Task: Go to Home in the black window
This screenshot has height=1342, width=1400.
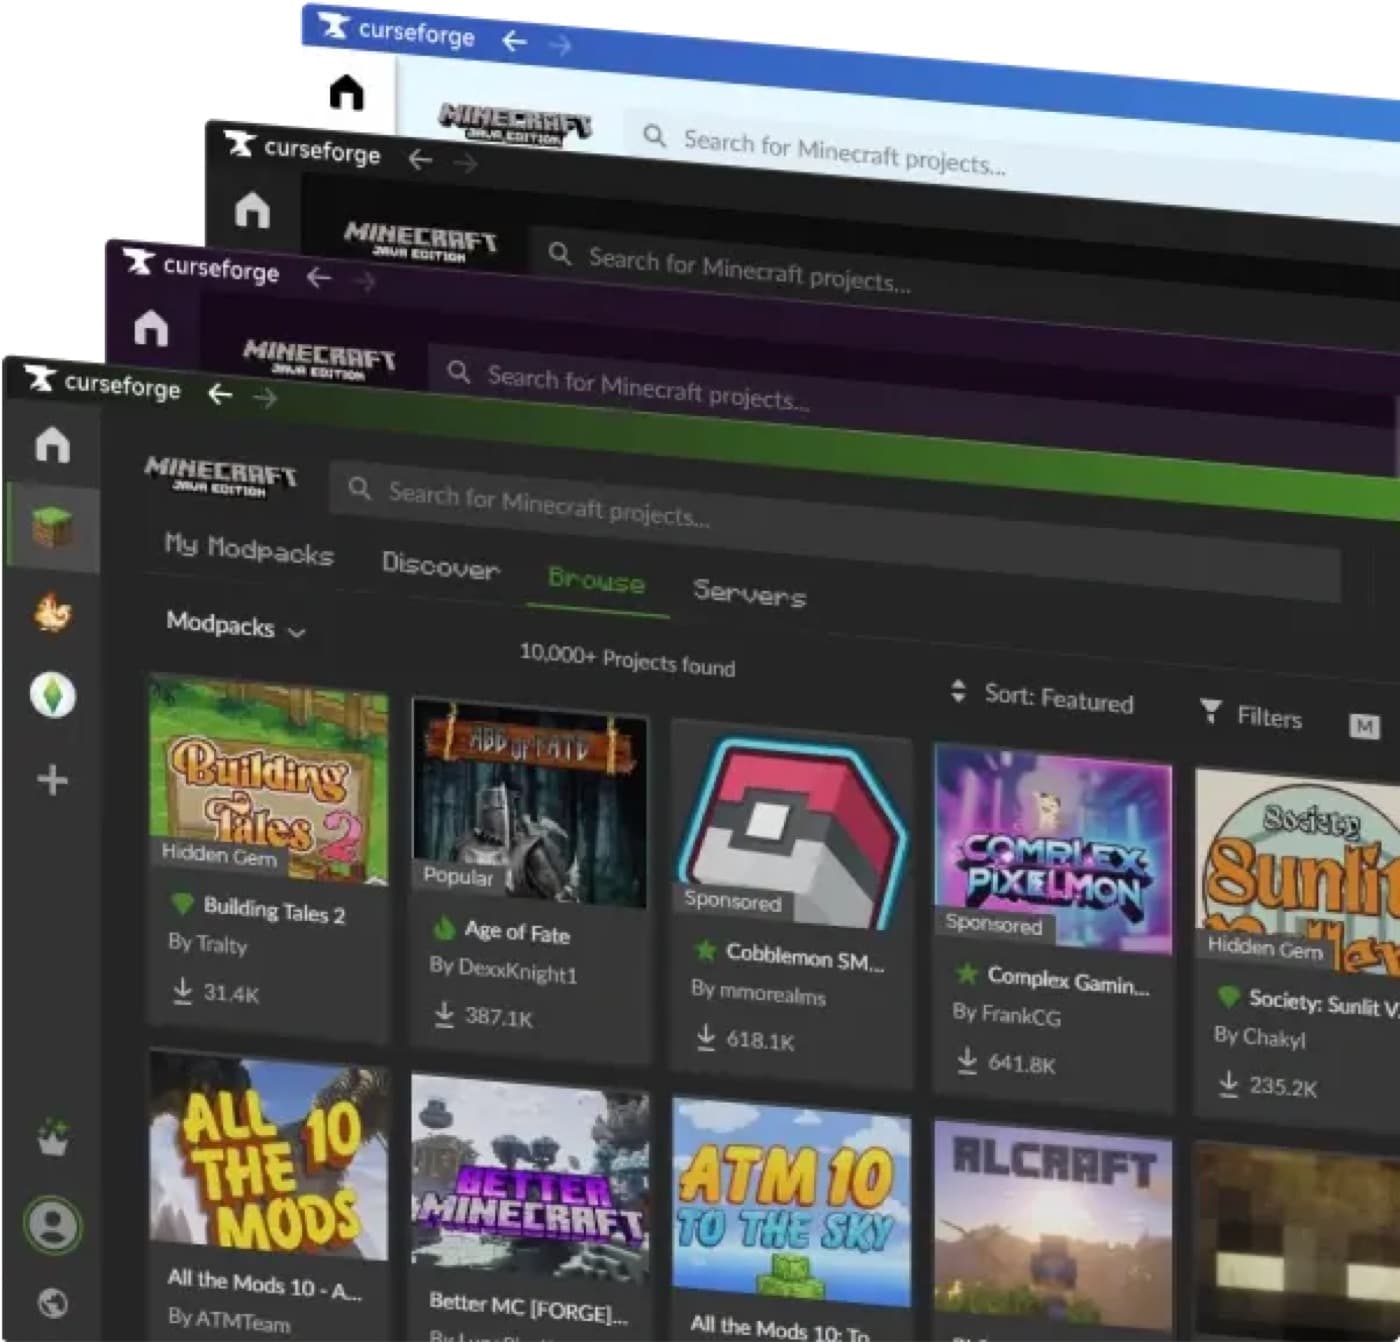Action: tap(252, 210)
